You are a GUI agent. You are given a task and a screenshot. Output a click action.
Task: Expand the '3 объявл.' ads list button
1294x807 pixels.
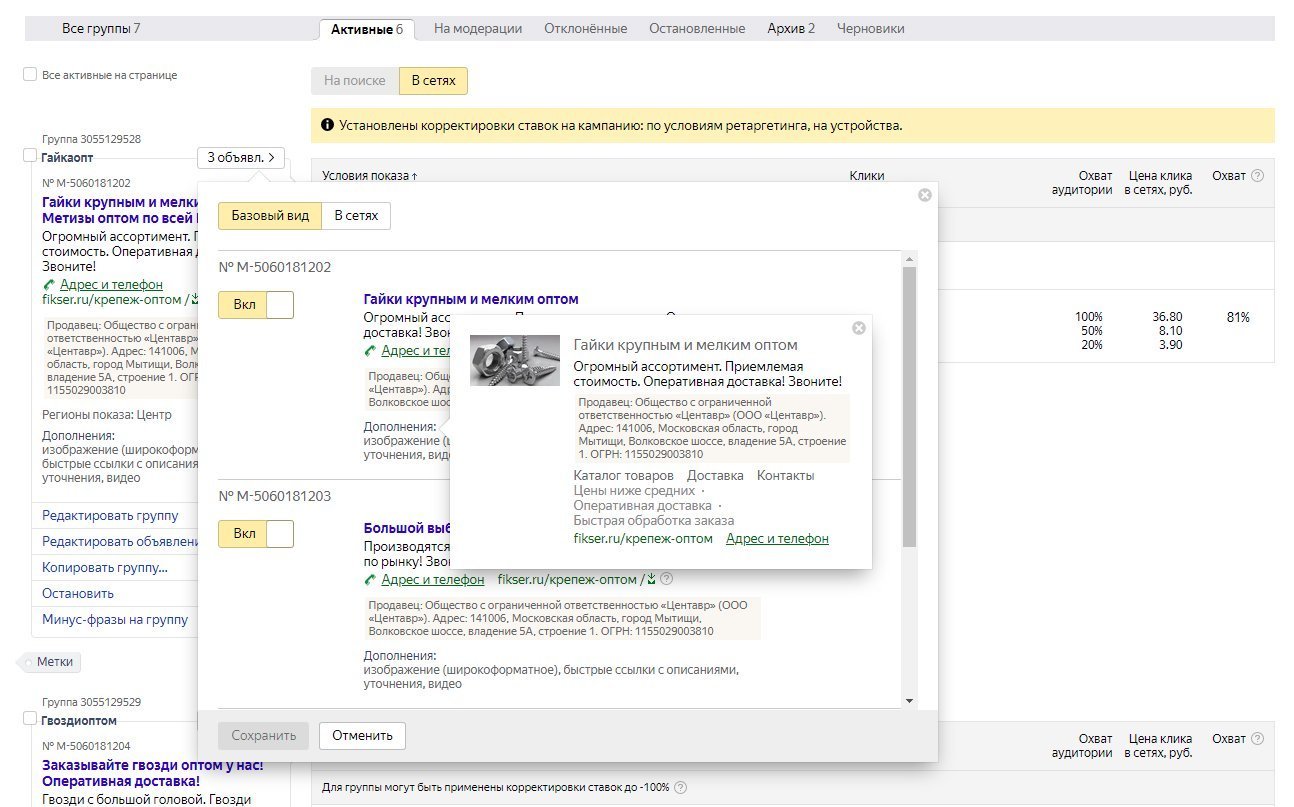pyautogui.click(x=241, y=158)
